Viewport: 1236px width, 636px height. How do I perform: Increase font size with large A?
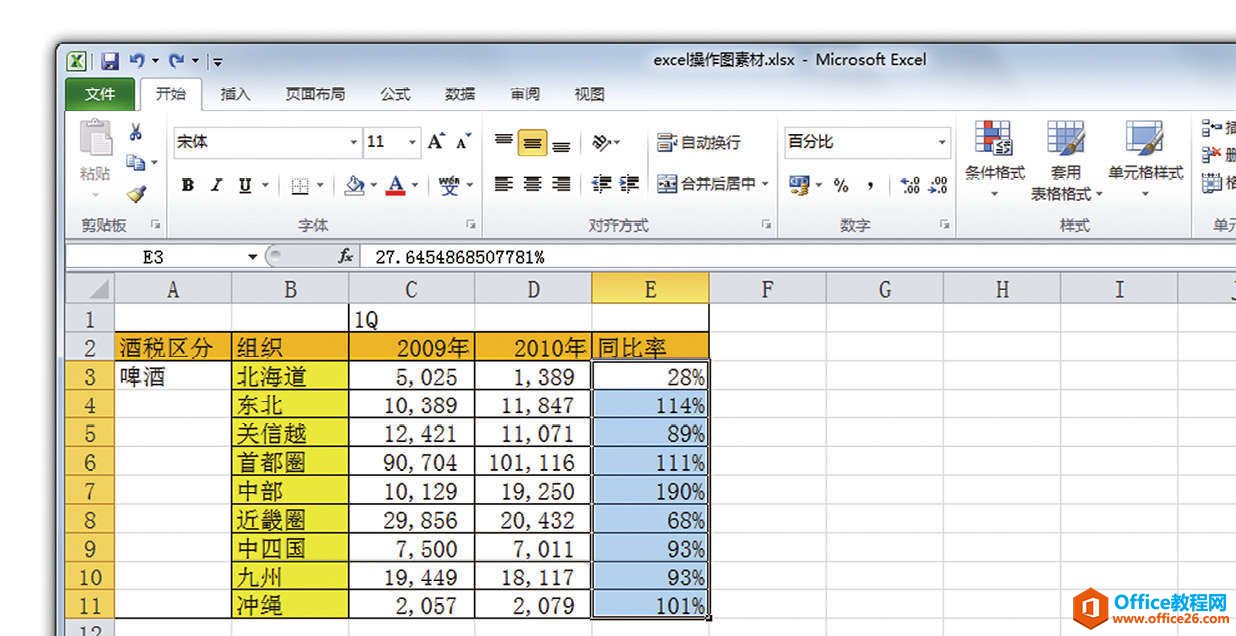(436, 142)
